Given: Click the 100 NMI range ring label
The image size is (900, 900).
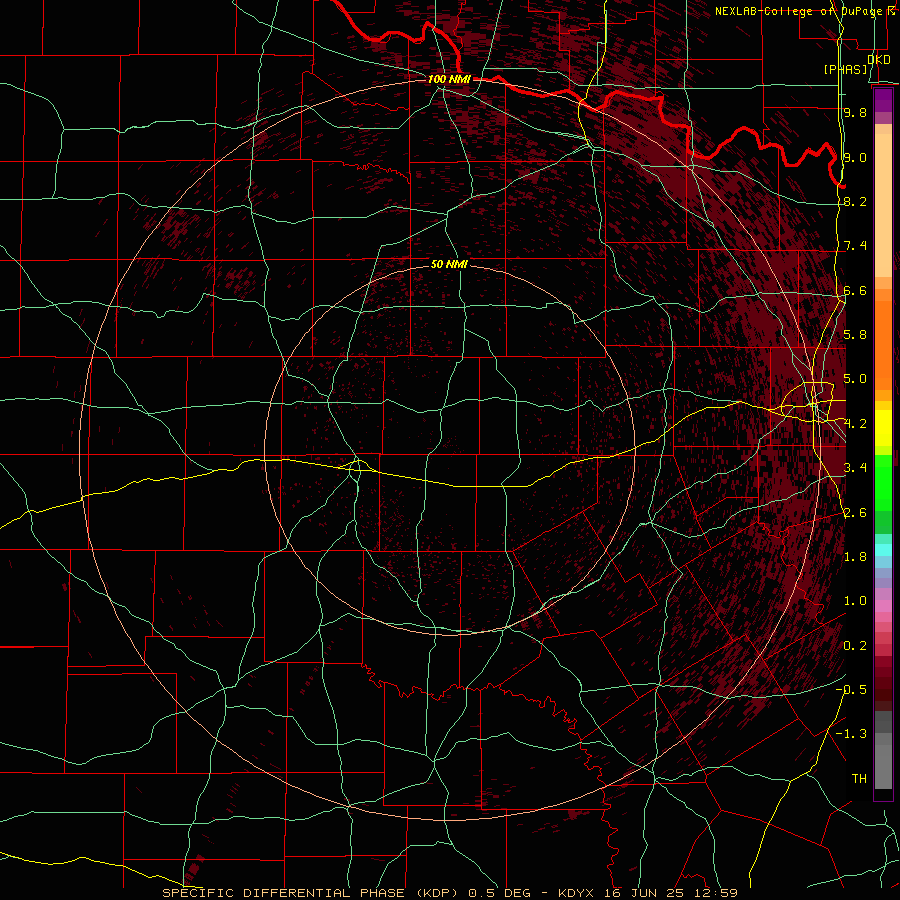Looking at the screenshot, I should pos(449,79).
